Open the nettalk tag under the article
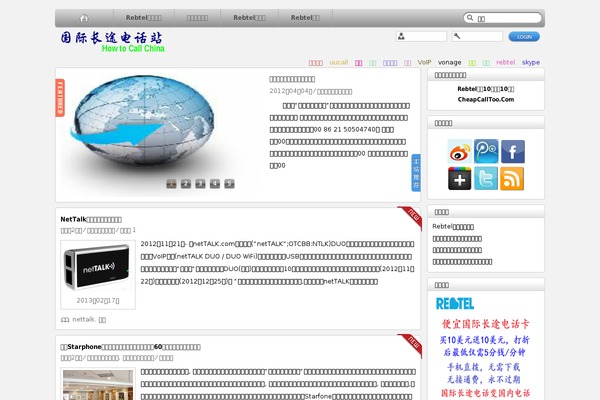Screen dimensions: 600x400 tap(83, 319)
